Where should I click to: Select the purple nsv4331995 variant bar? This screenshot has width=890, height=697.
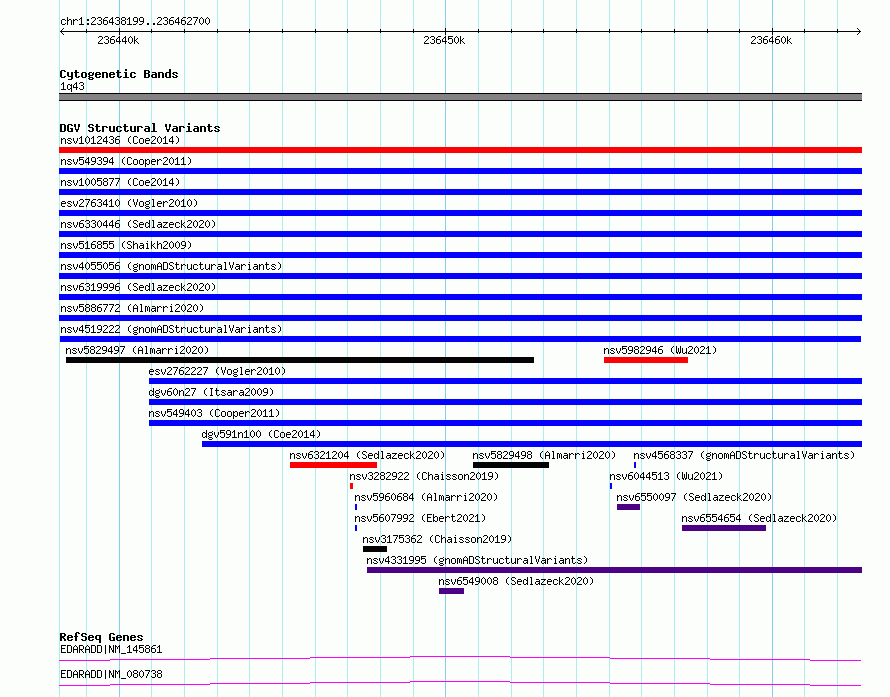coord(614,570)
